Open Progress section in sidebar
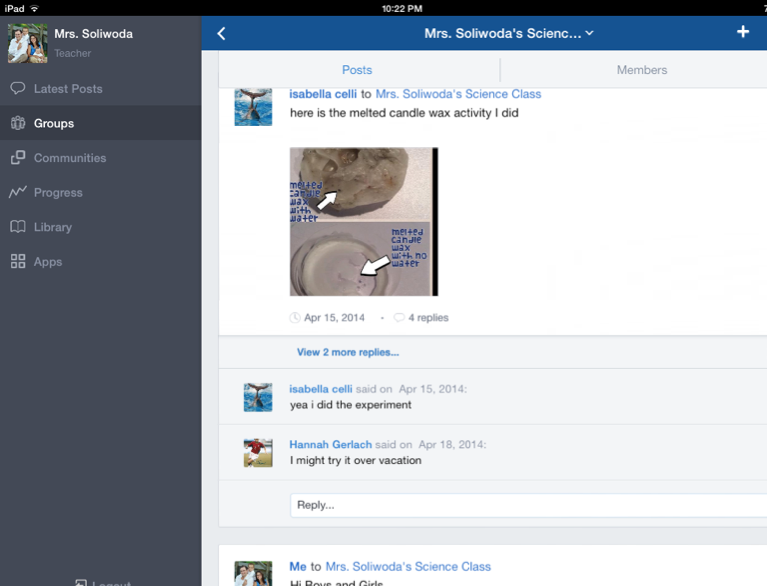The image size is (767, 586). point(58,193)
